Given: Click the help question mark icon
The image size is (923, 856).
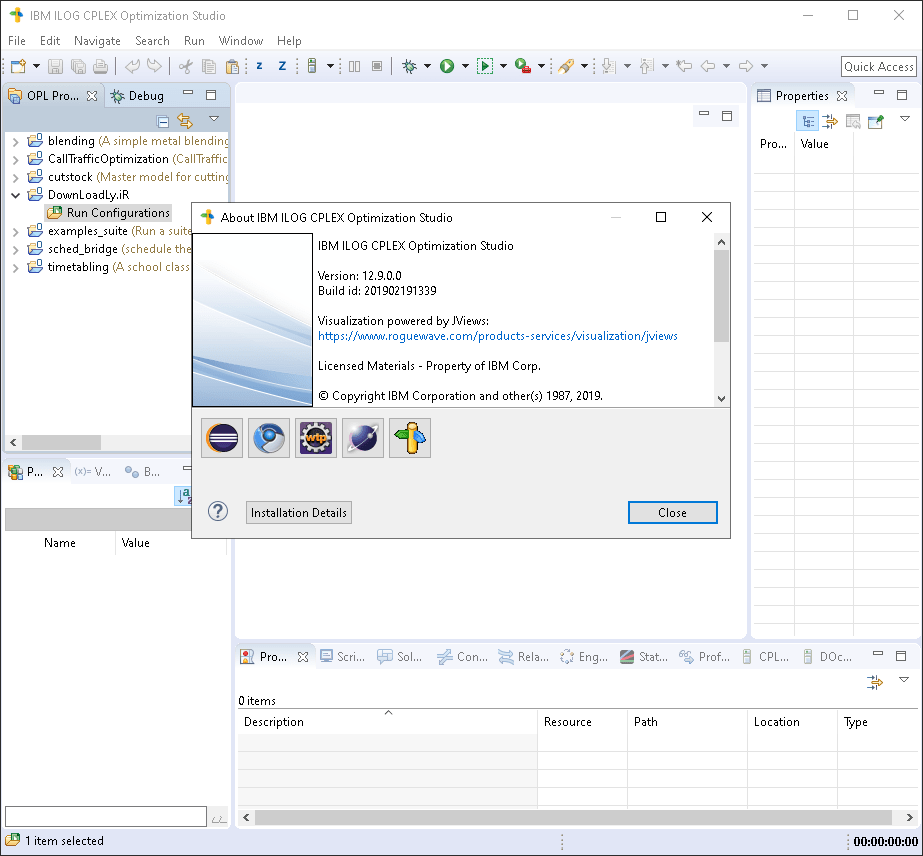Looking at the screenshot, I should tap(218, 512).
